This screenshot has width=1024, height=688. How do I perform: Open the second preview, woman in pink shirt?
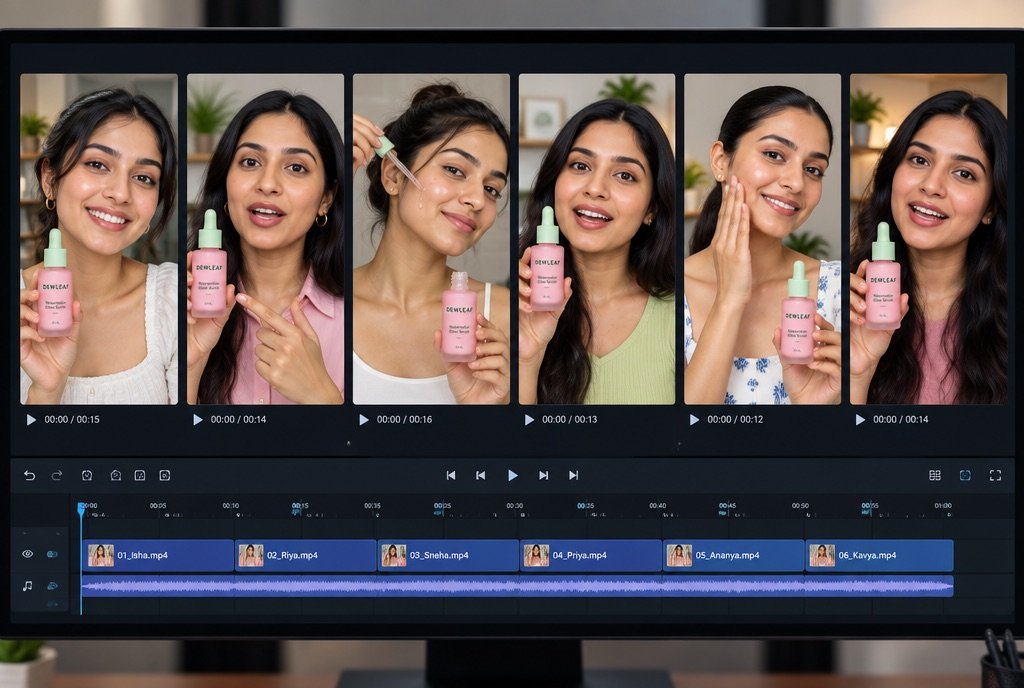click(x=265, y=239)
